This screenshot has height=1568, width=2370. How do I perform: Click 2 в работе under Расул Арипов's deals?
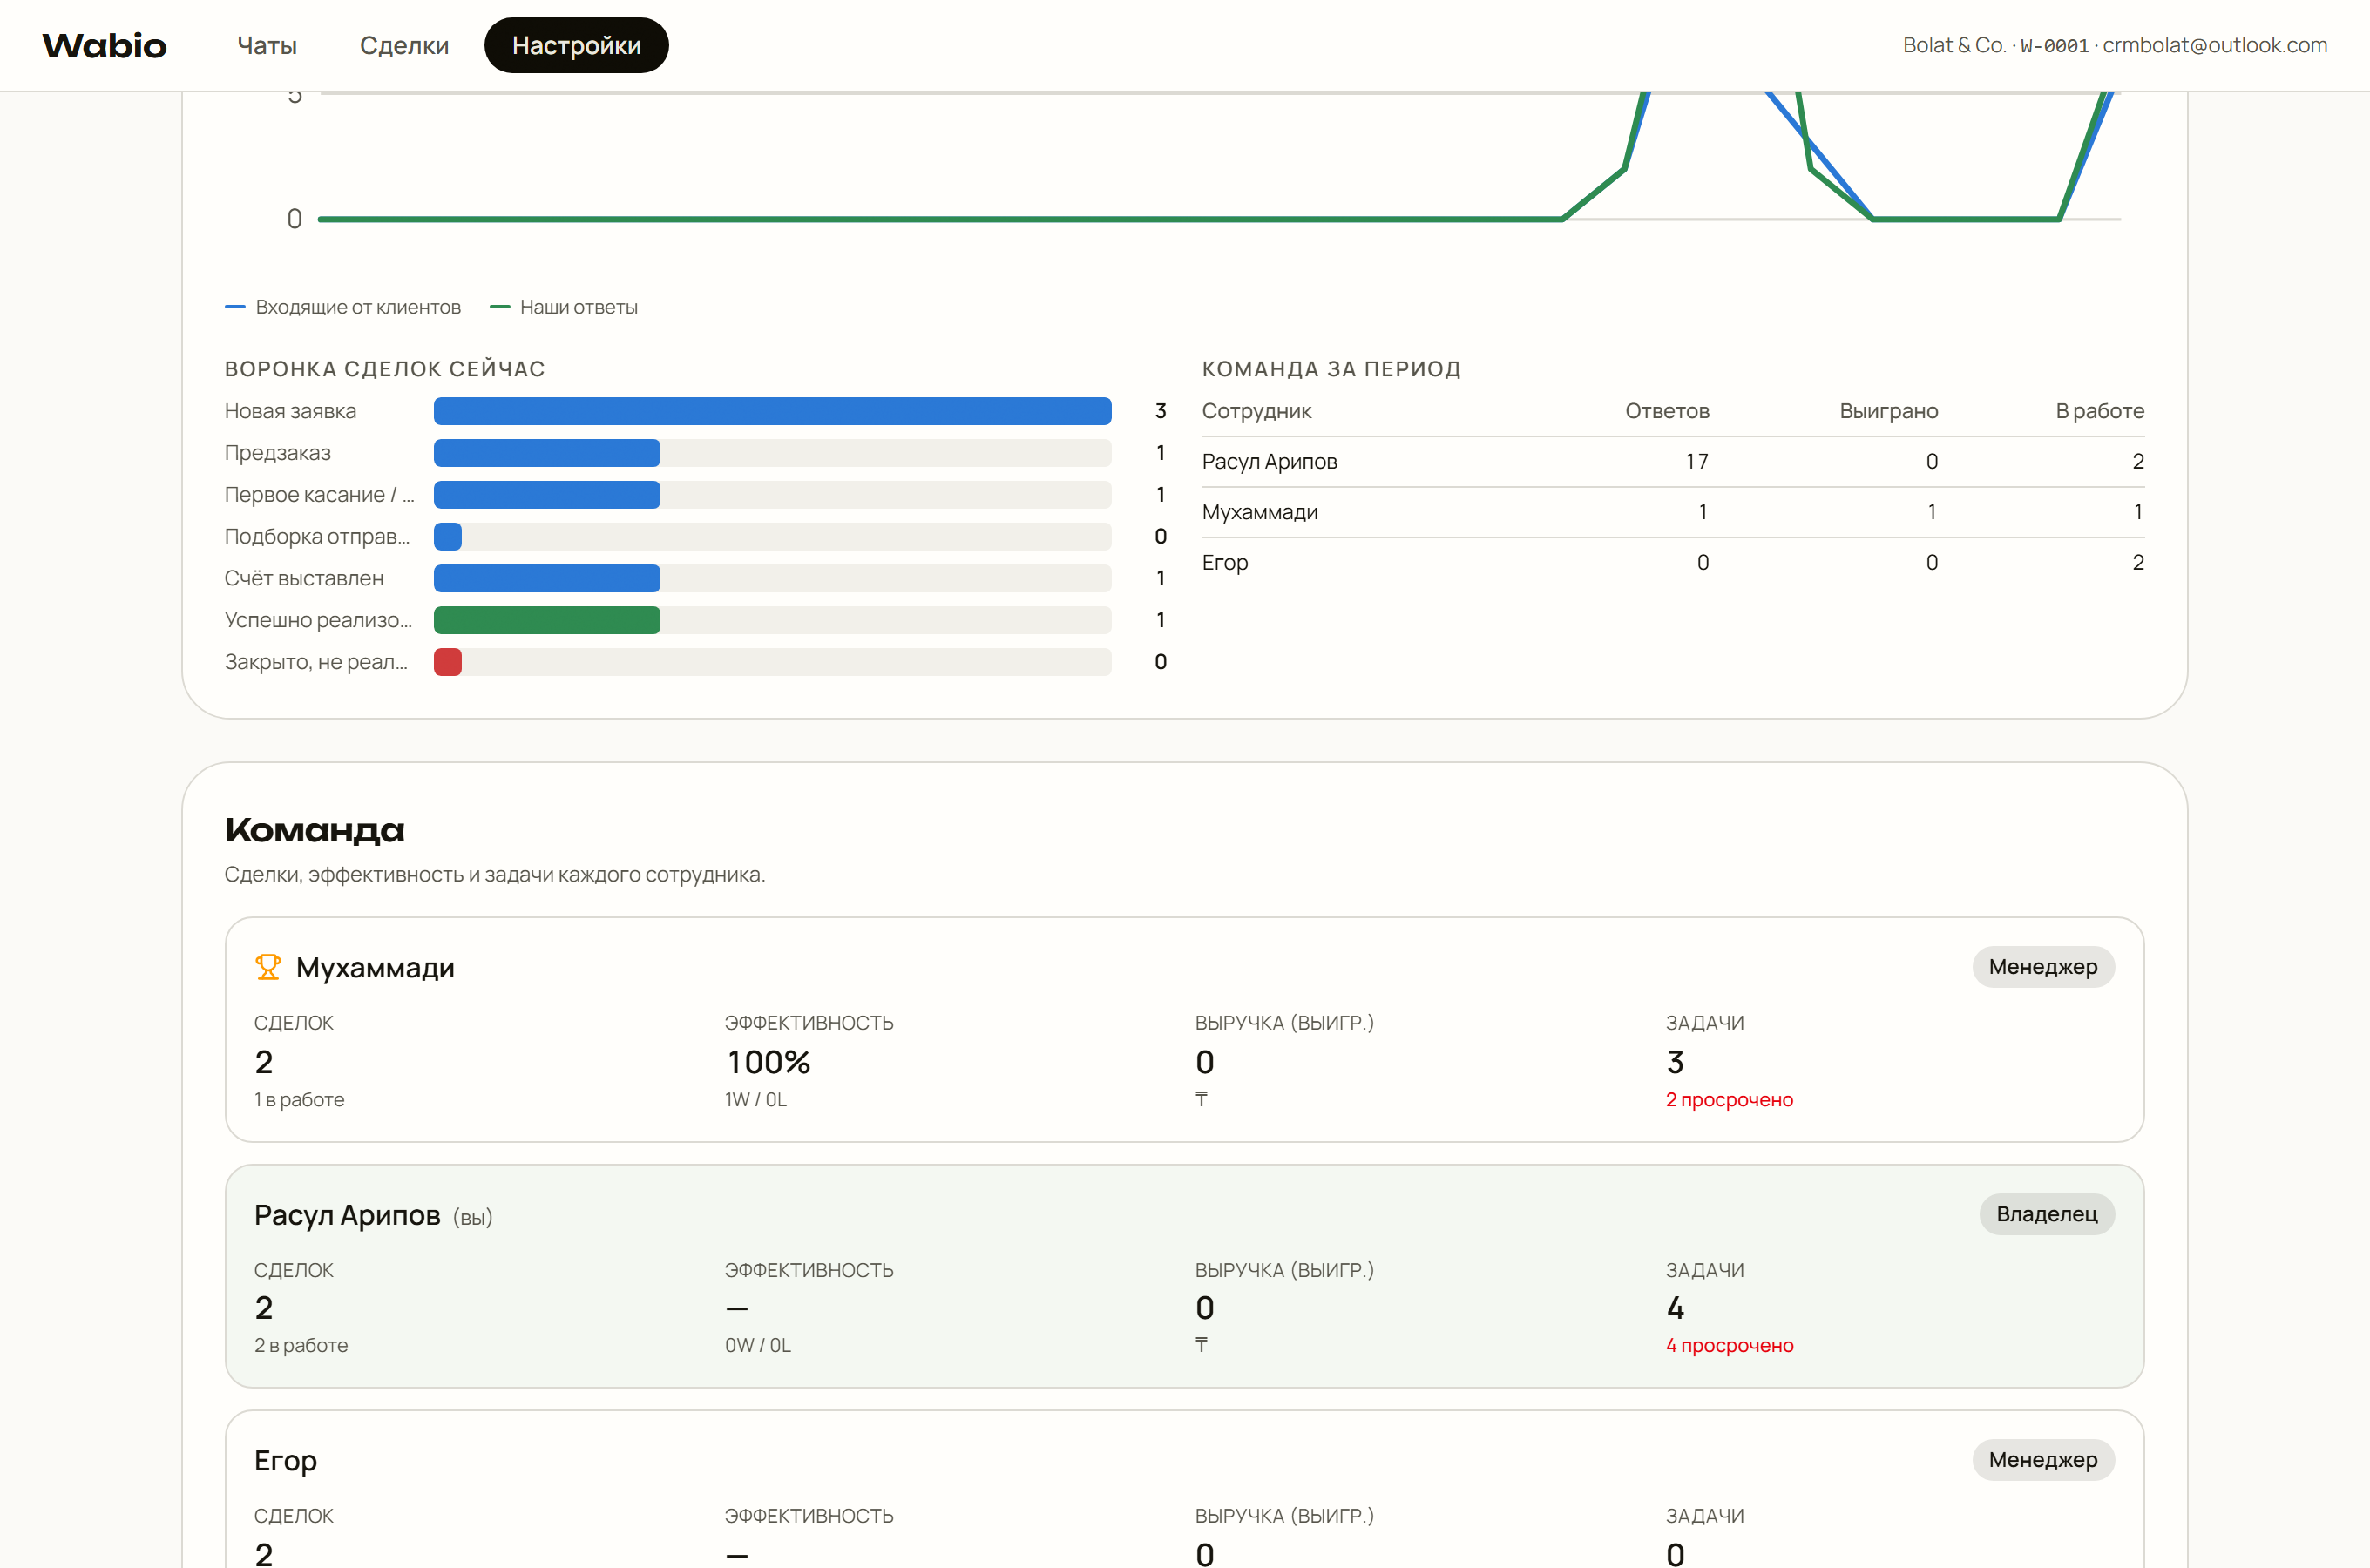click(301, 1346)
